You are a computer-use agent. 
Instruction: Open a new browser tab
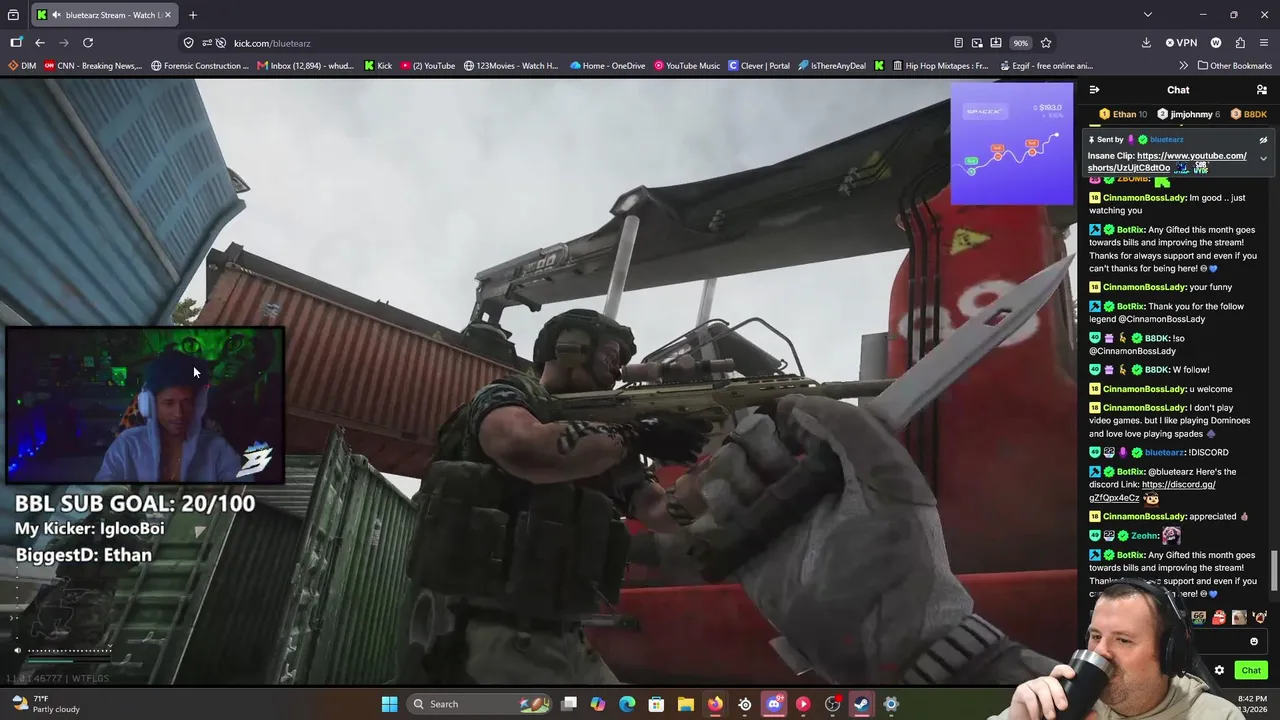point(193,15)
